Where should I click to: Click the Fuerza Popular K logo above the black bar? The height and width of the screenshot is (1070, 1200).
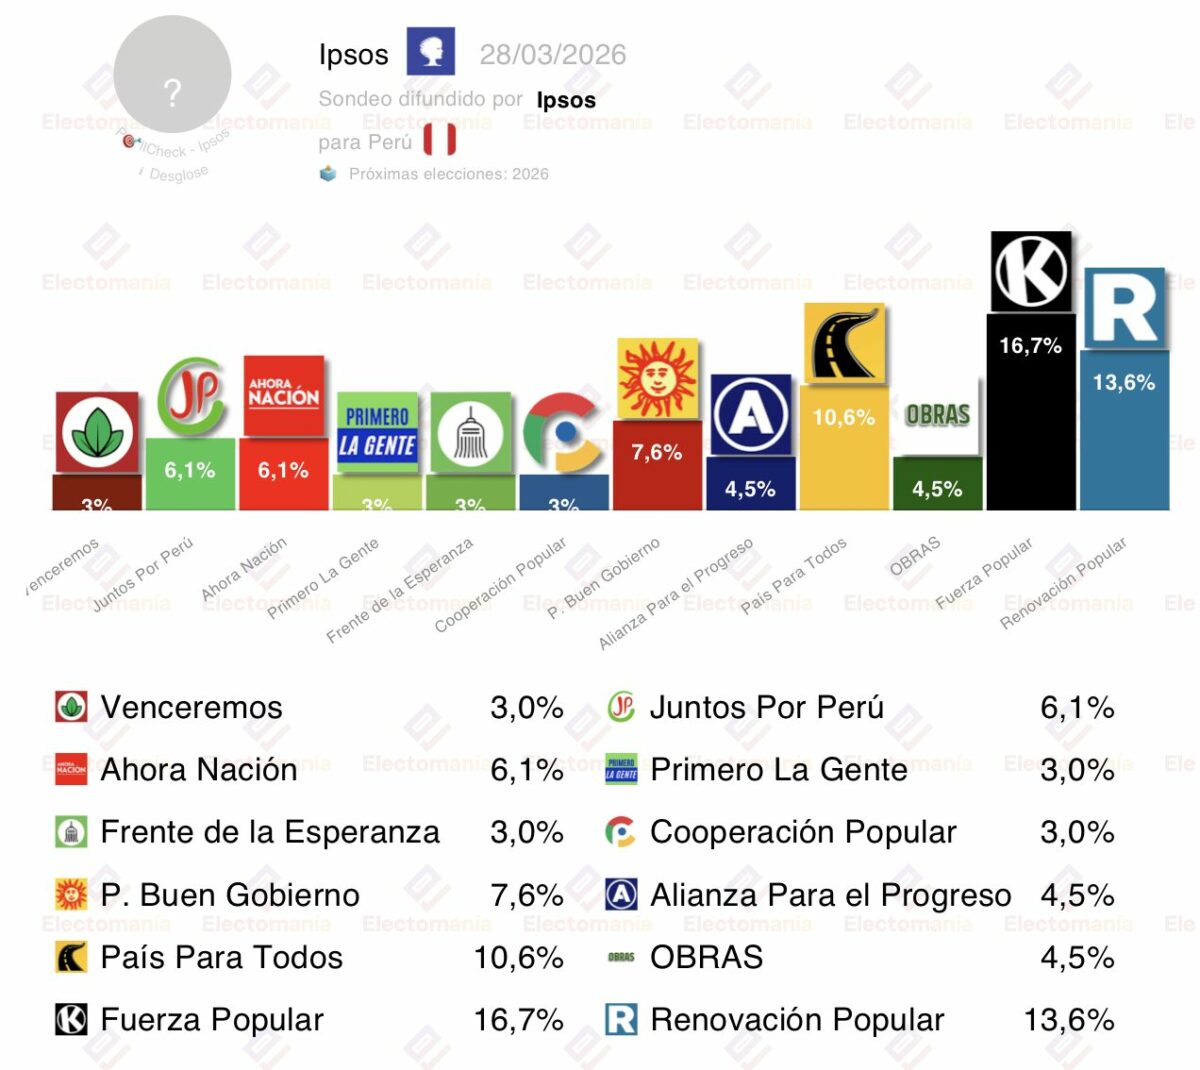(1031, 271)
